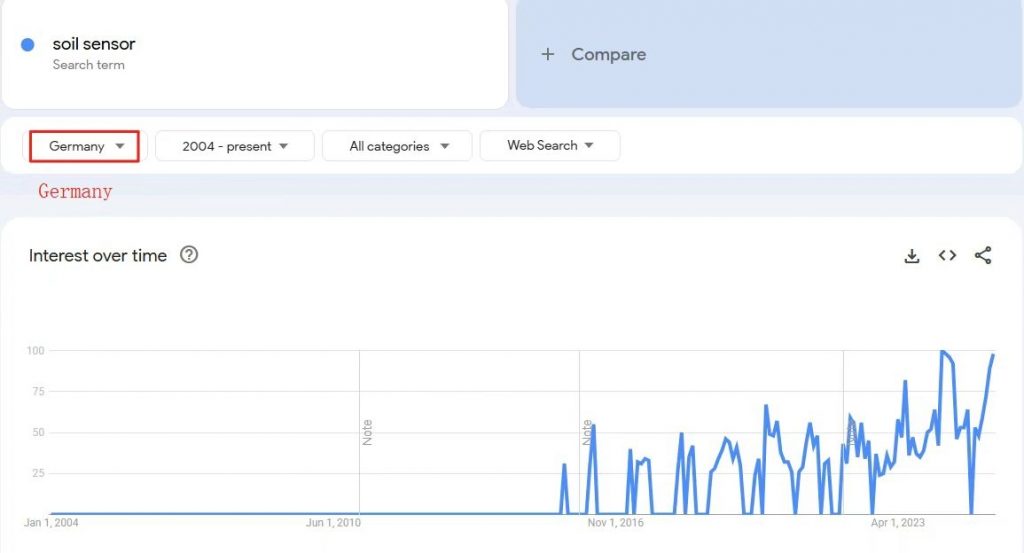Click the blue dot beside soil sensor
The width and height of the screenshot is (1024, 553).
point(28,44)
